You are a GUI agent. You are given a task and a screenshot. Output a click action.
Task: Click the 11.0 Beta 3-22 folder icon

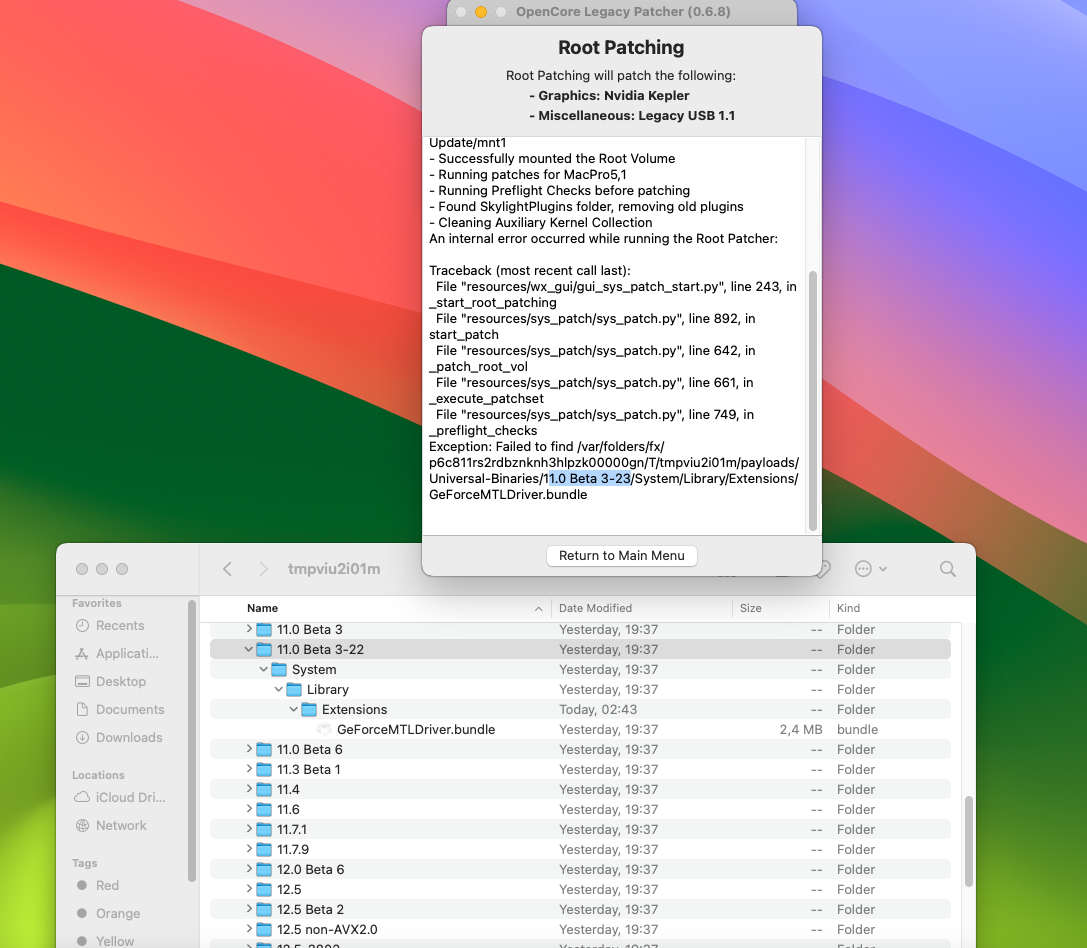(264, 650)
